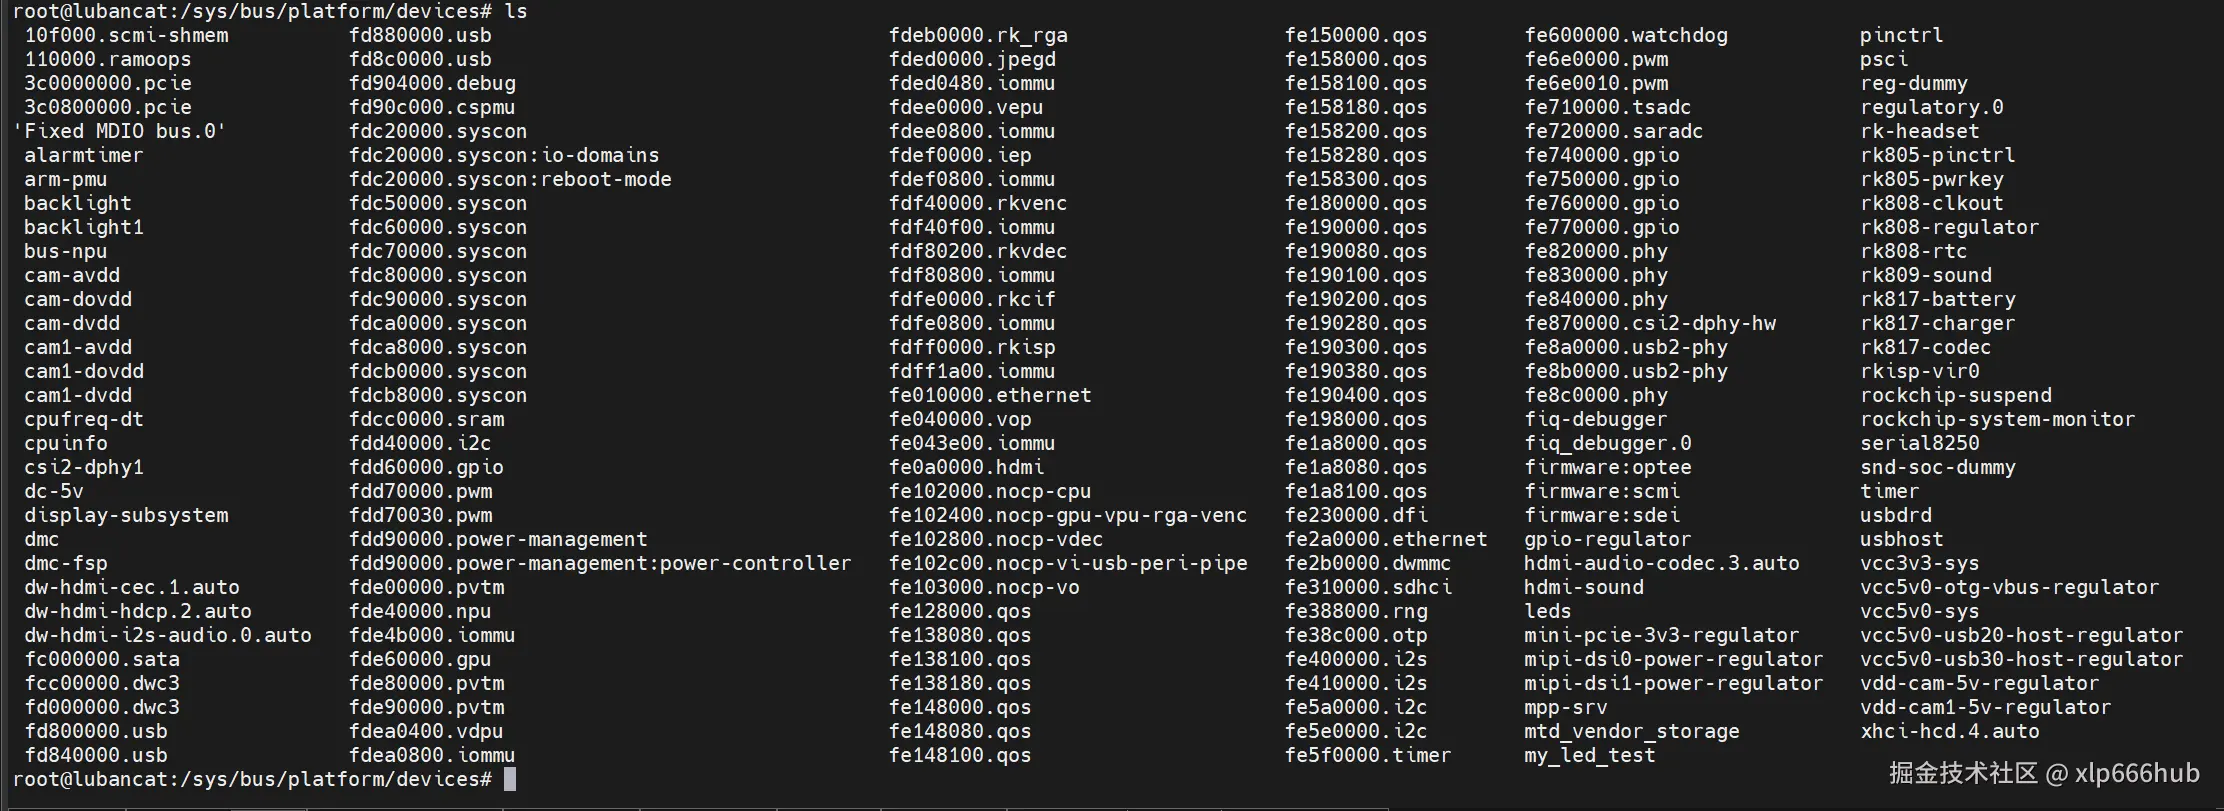Click the xlp666hub watermark text
The width and height of the screenshot is (2224, 811).
tap(2137, 773)
